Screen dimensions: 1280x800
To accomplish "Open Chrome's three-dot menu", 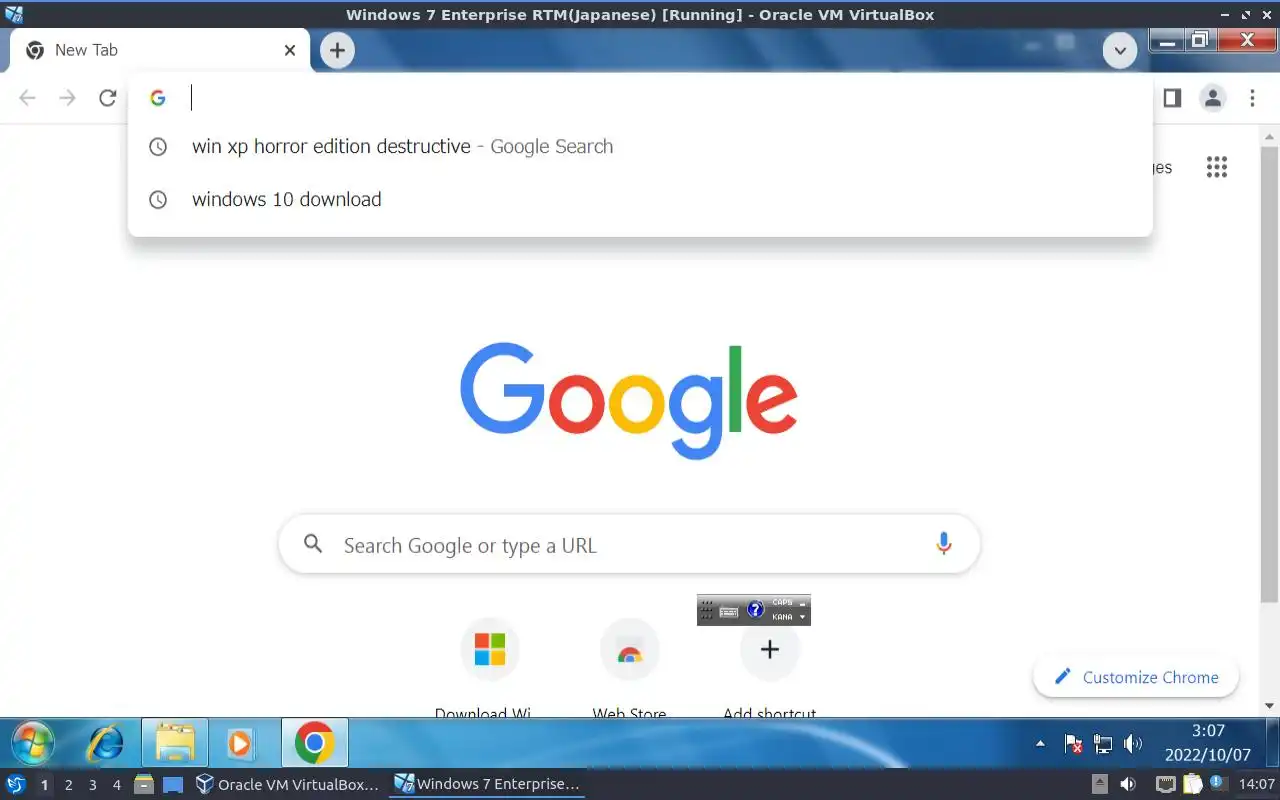I will [1252, 98].
